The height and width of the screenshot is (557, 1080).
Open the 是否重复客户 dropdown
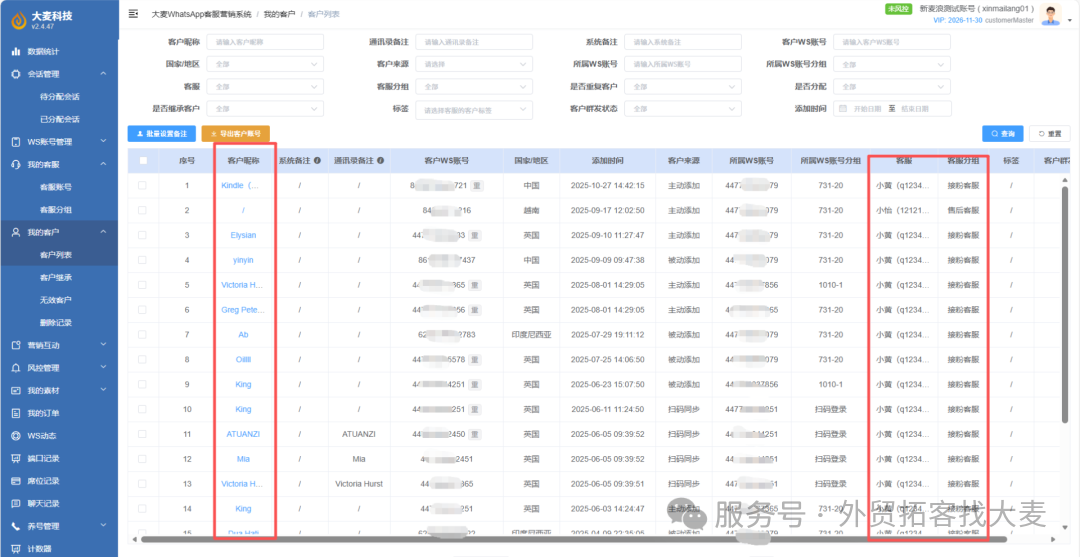pos(683,87)
